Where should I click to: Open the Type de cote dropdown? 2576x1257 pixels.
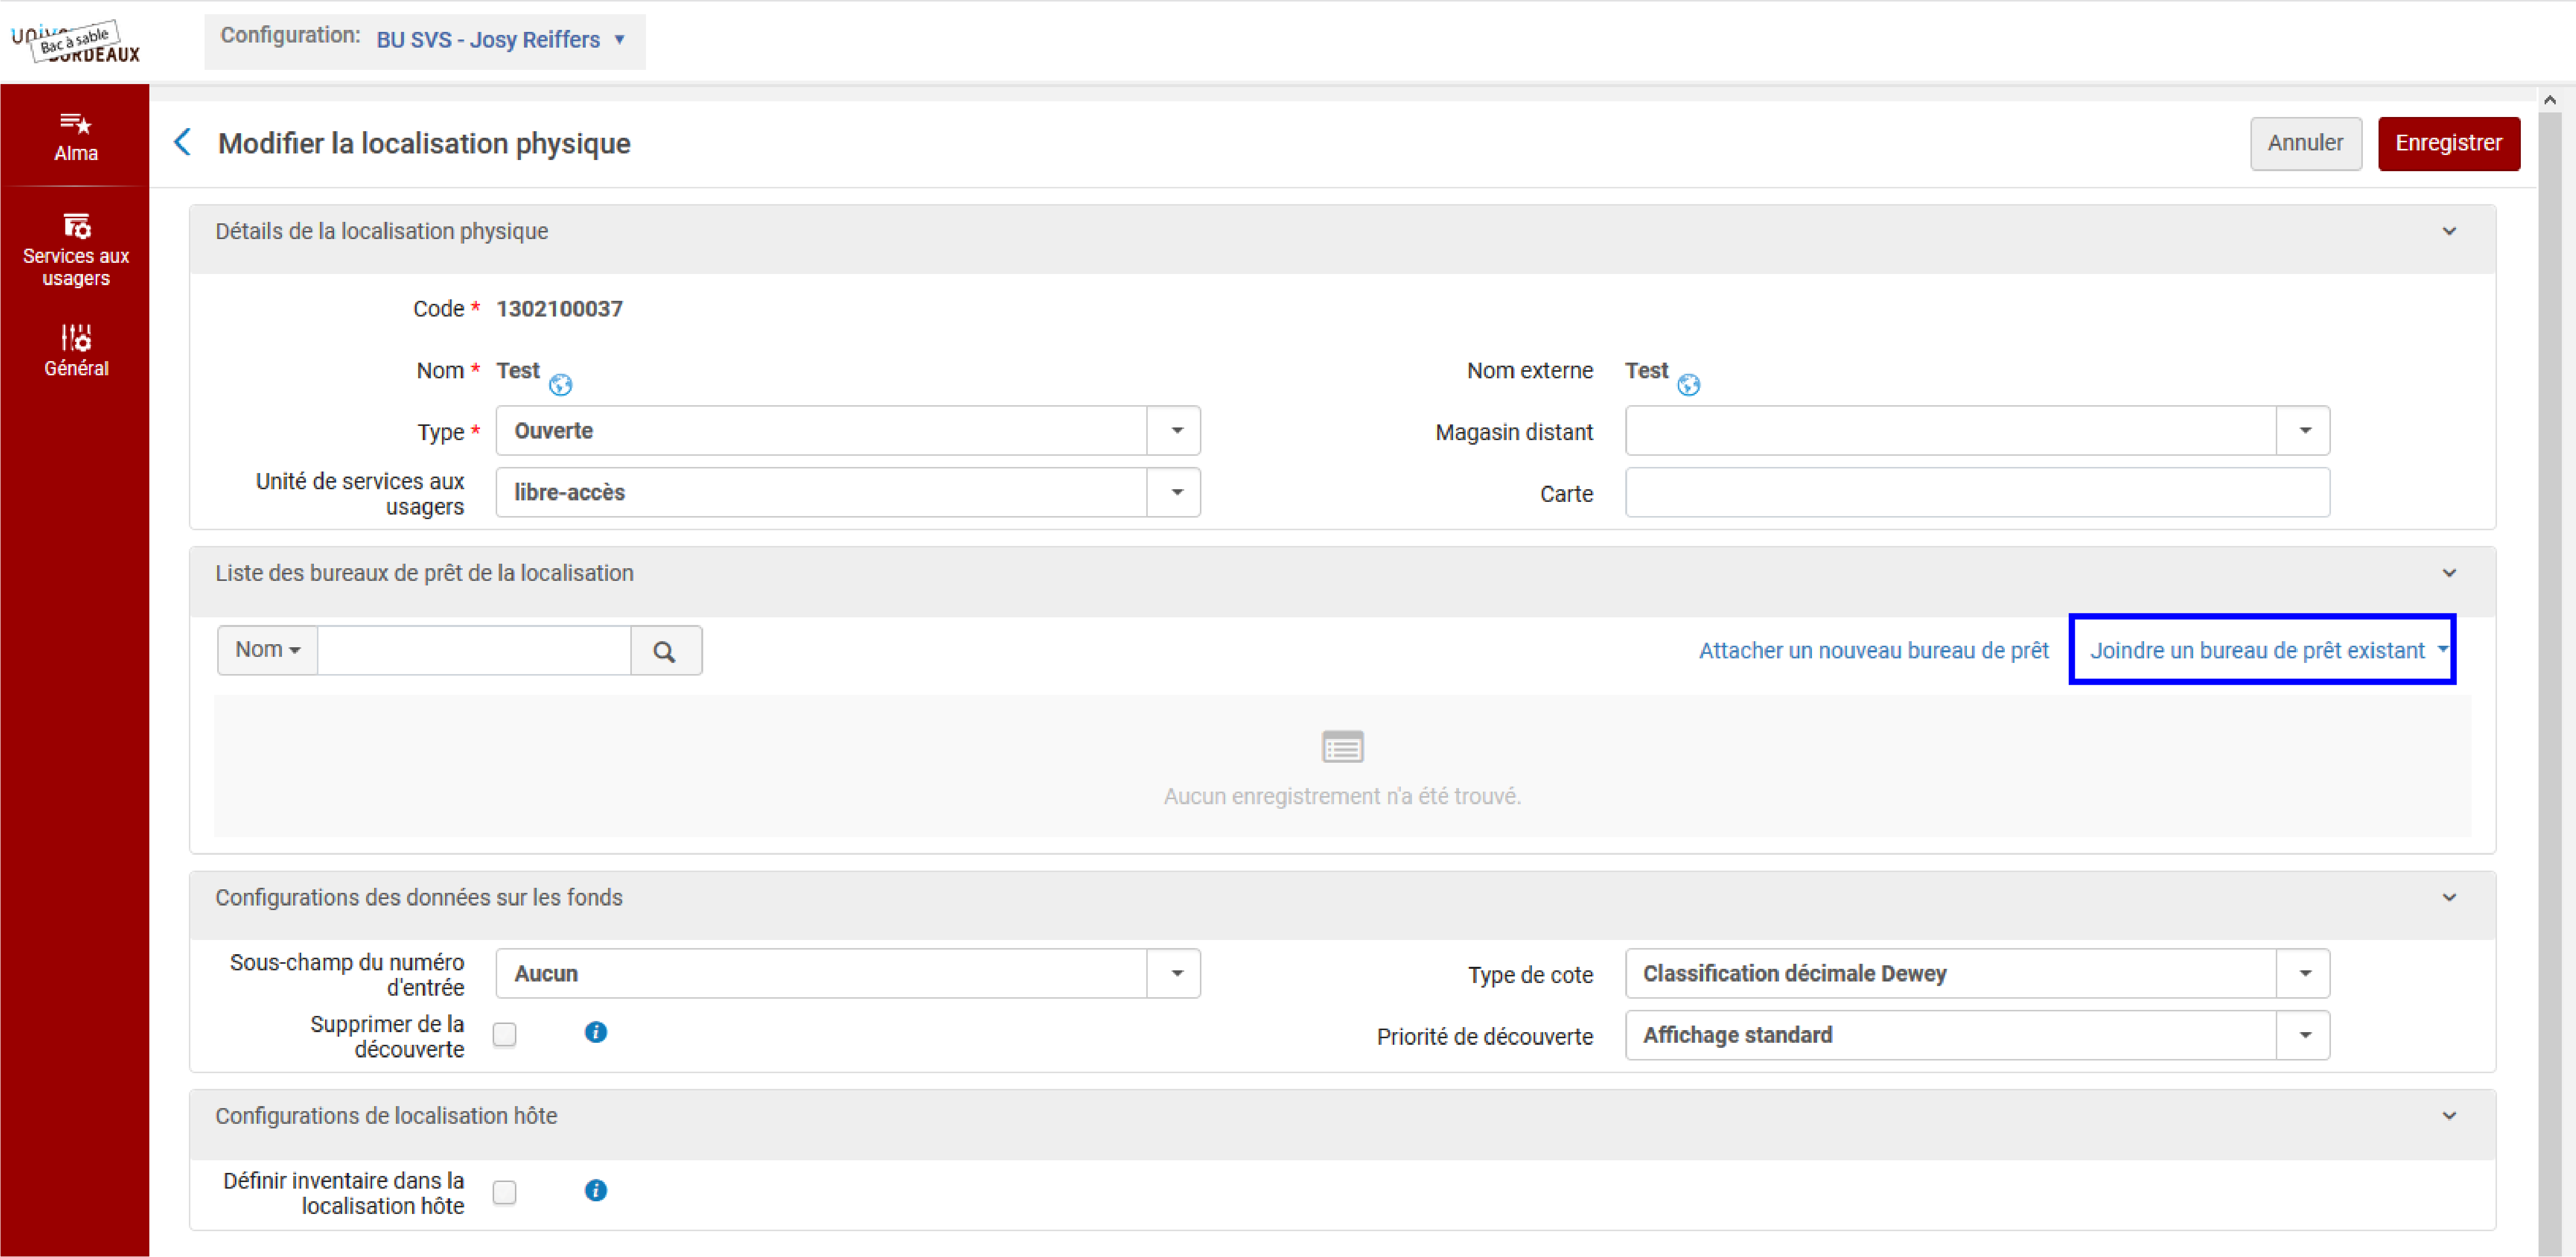(1977, 973)
